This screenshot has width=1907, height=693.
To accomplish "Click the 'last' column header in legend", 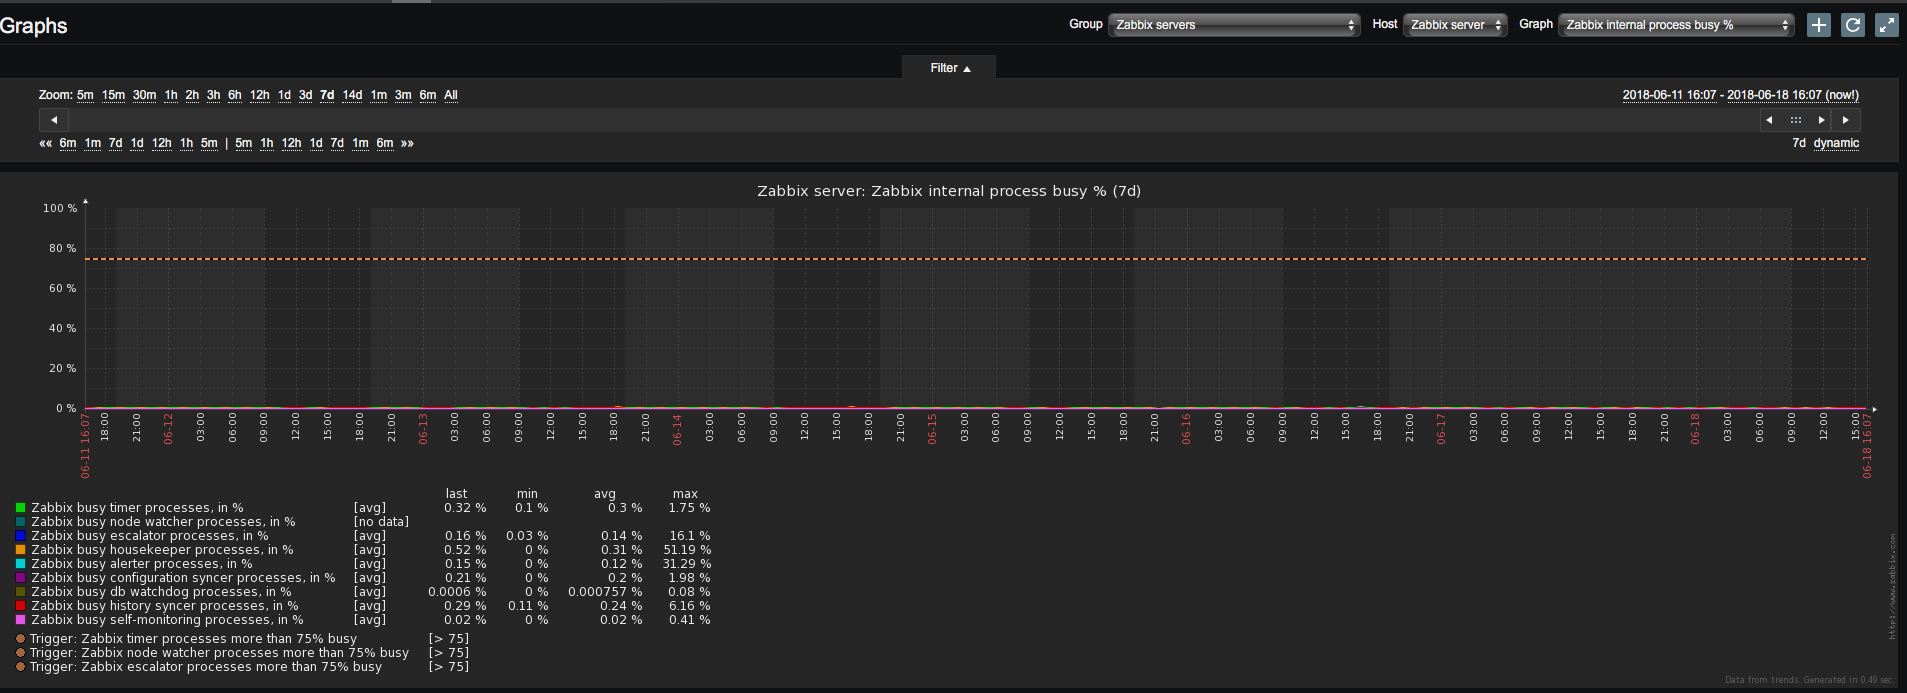I will (x=456, y=494).
